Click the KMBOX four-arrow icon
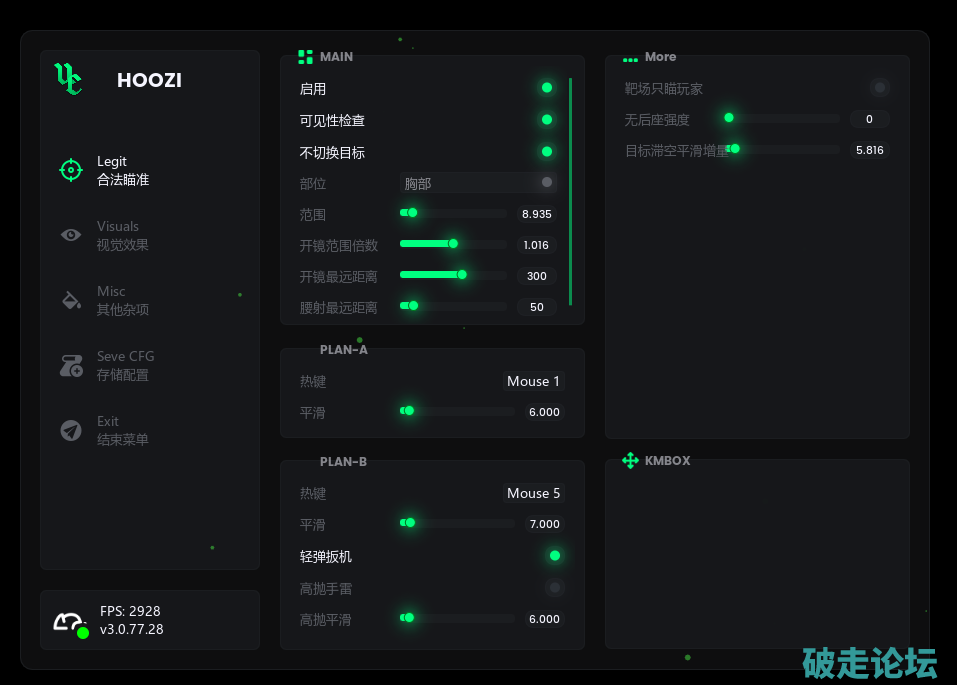The height and width of the screenshot is (685, 957). coord(630,461)
